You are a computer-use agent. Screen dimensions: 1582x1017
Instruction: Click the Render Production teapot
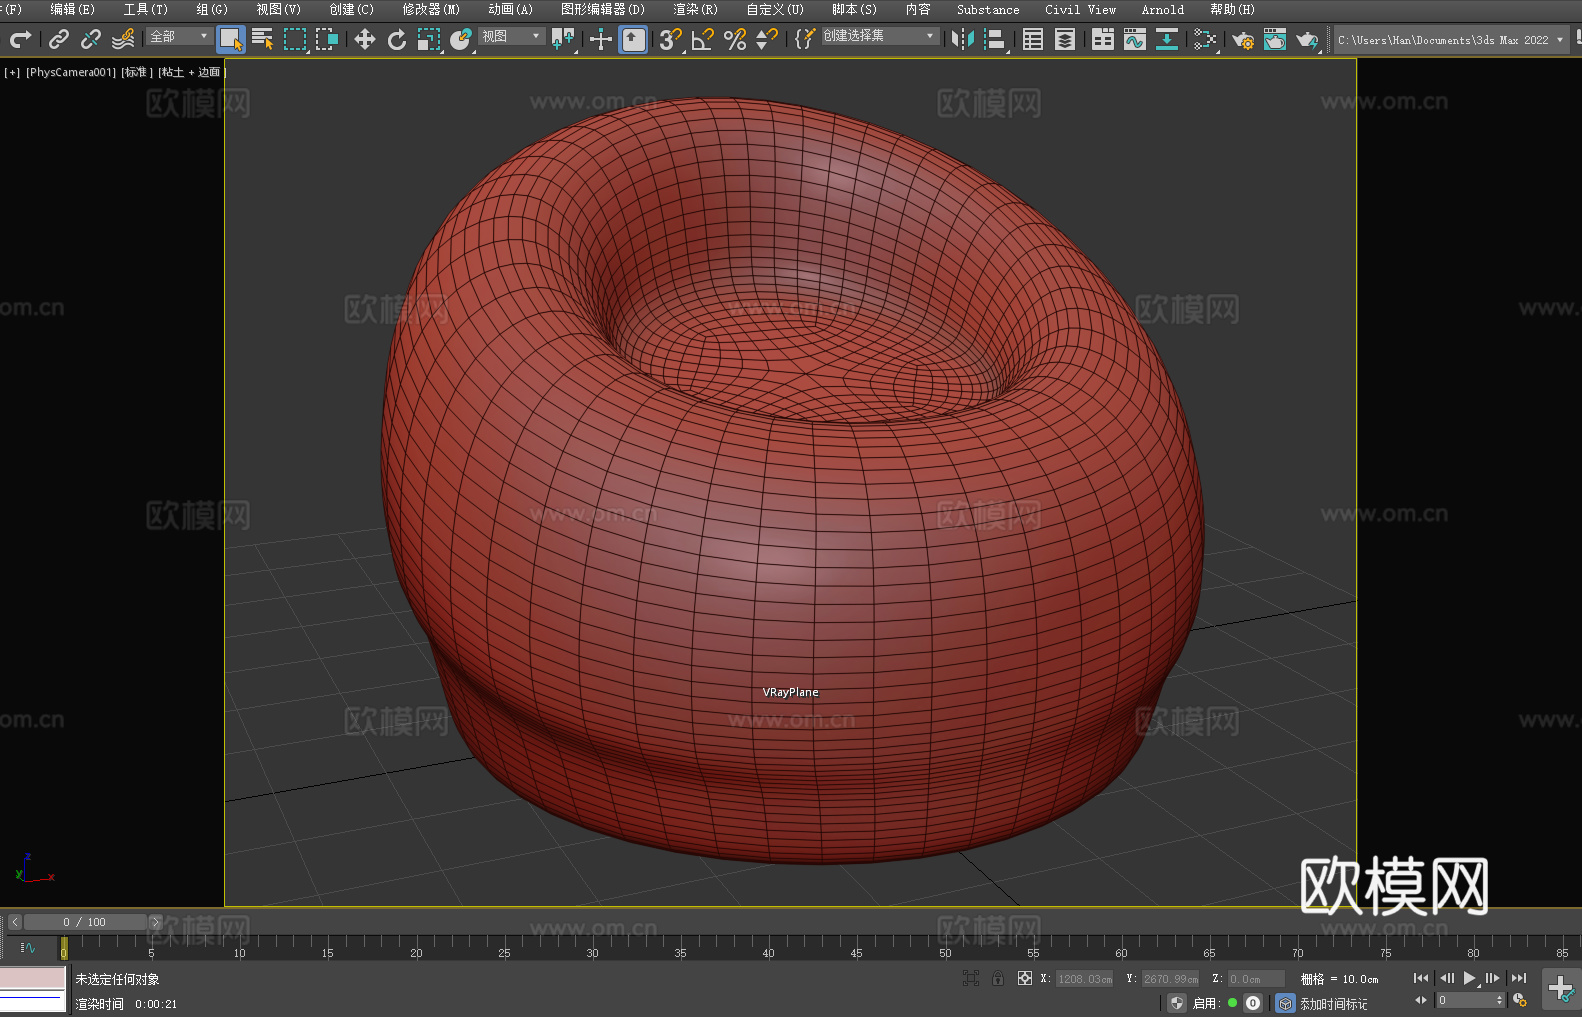click(x=1307, y=39)
